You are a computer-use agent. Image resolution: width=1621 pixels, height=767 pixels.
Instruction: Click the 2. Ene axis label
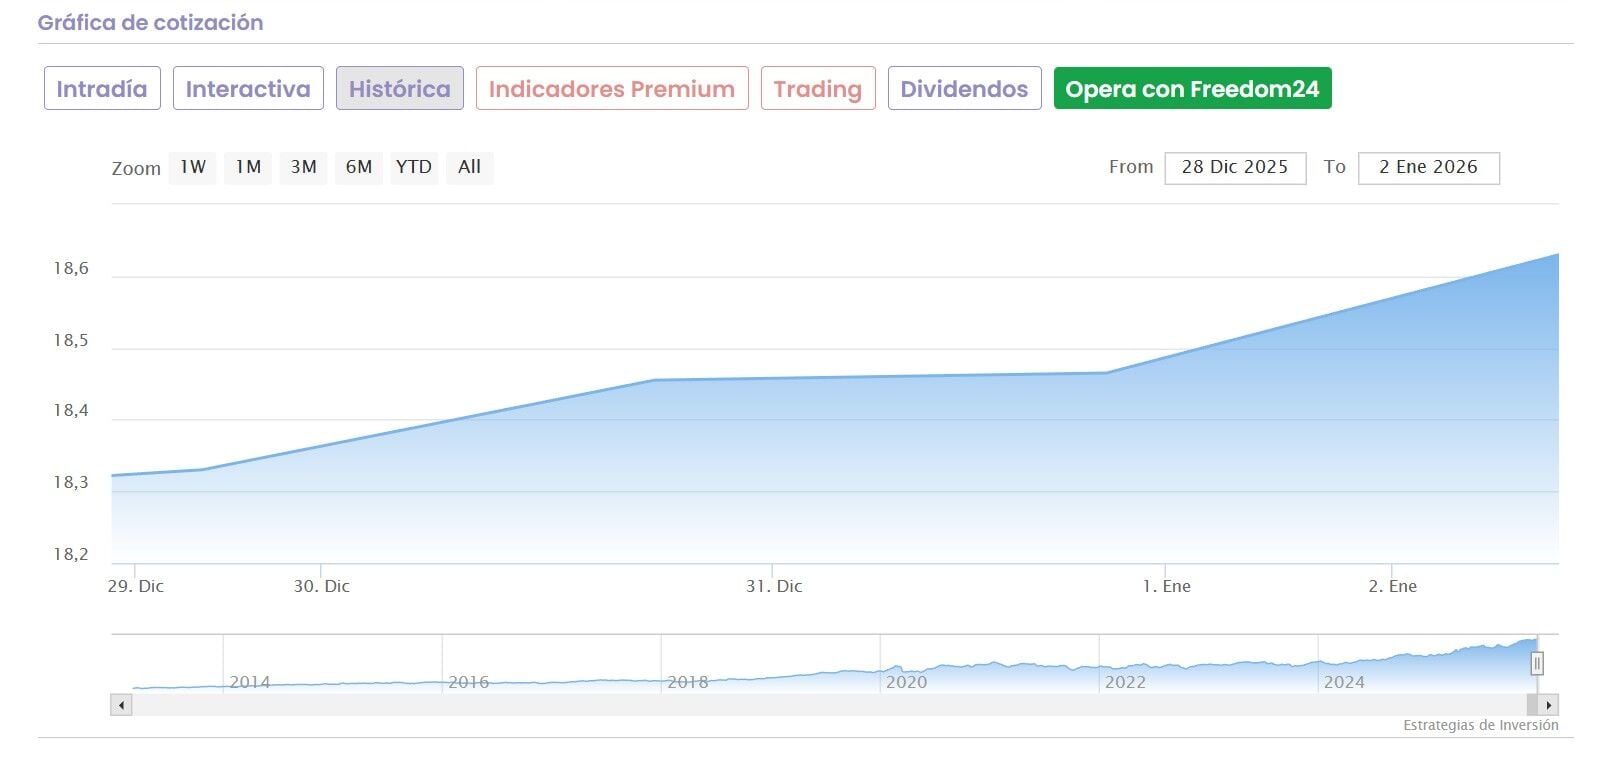point(1392,586)
